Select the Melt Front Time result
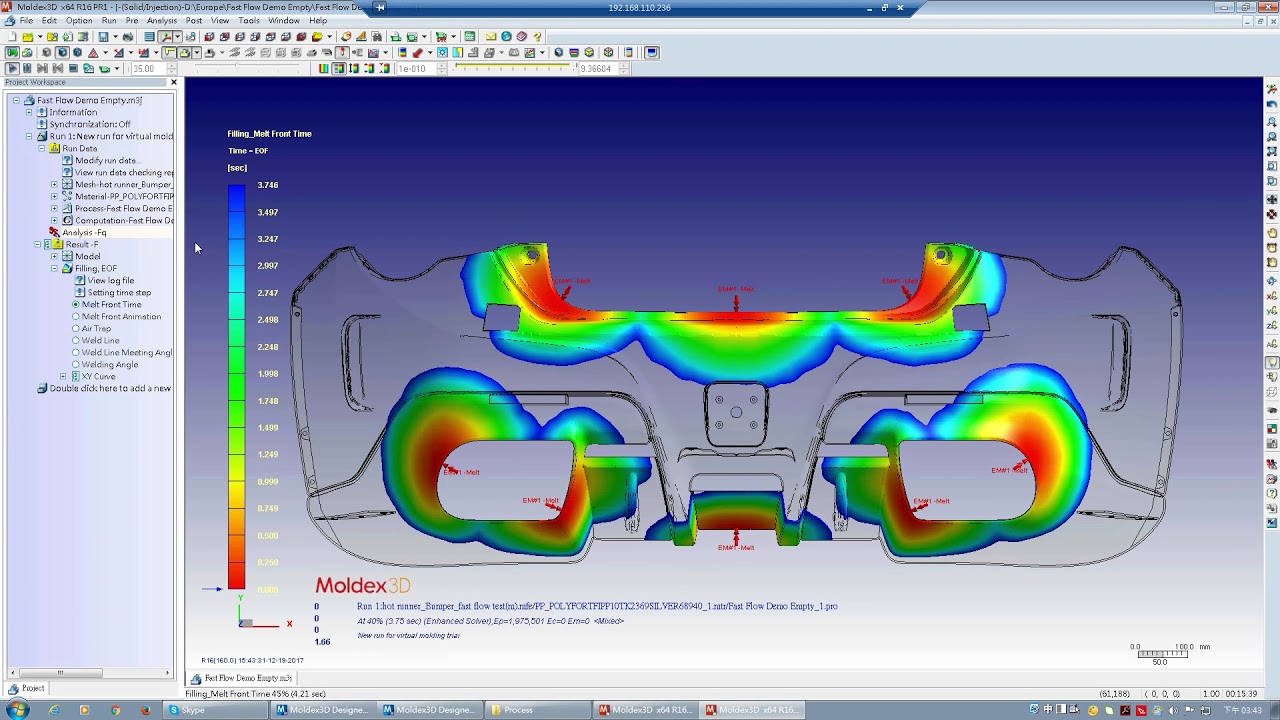This screenshot has width=1280, height=720. pos(111,304)
